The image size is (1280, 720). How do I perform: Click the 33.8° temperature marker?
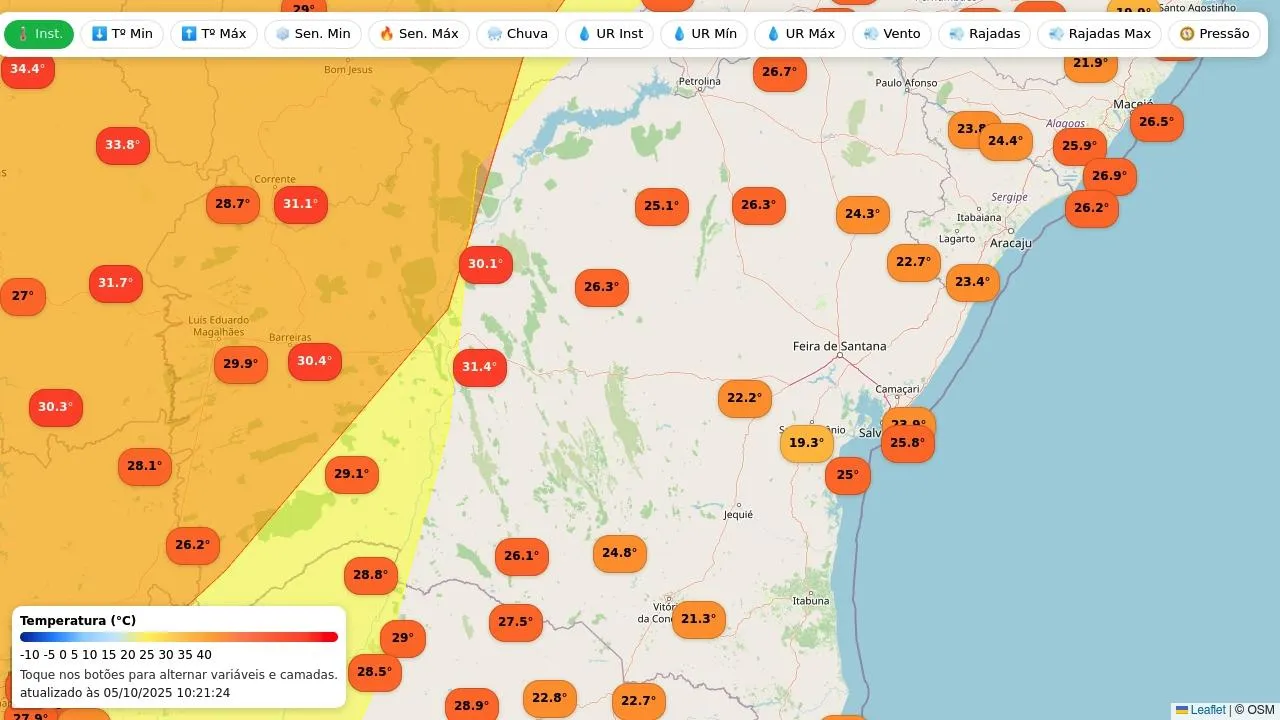122,145
